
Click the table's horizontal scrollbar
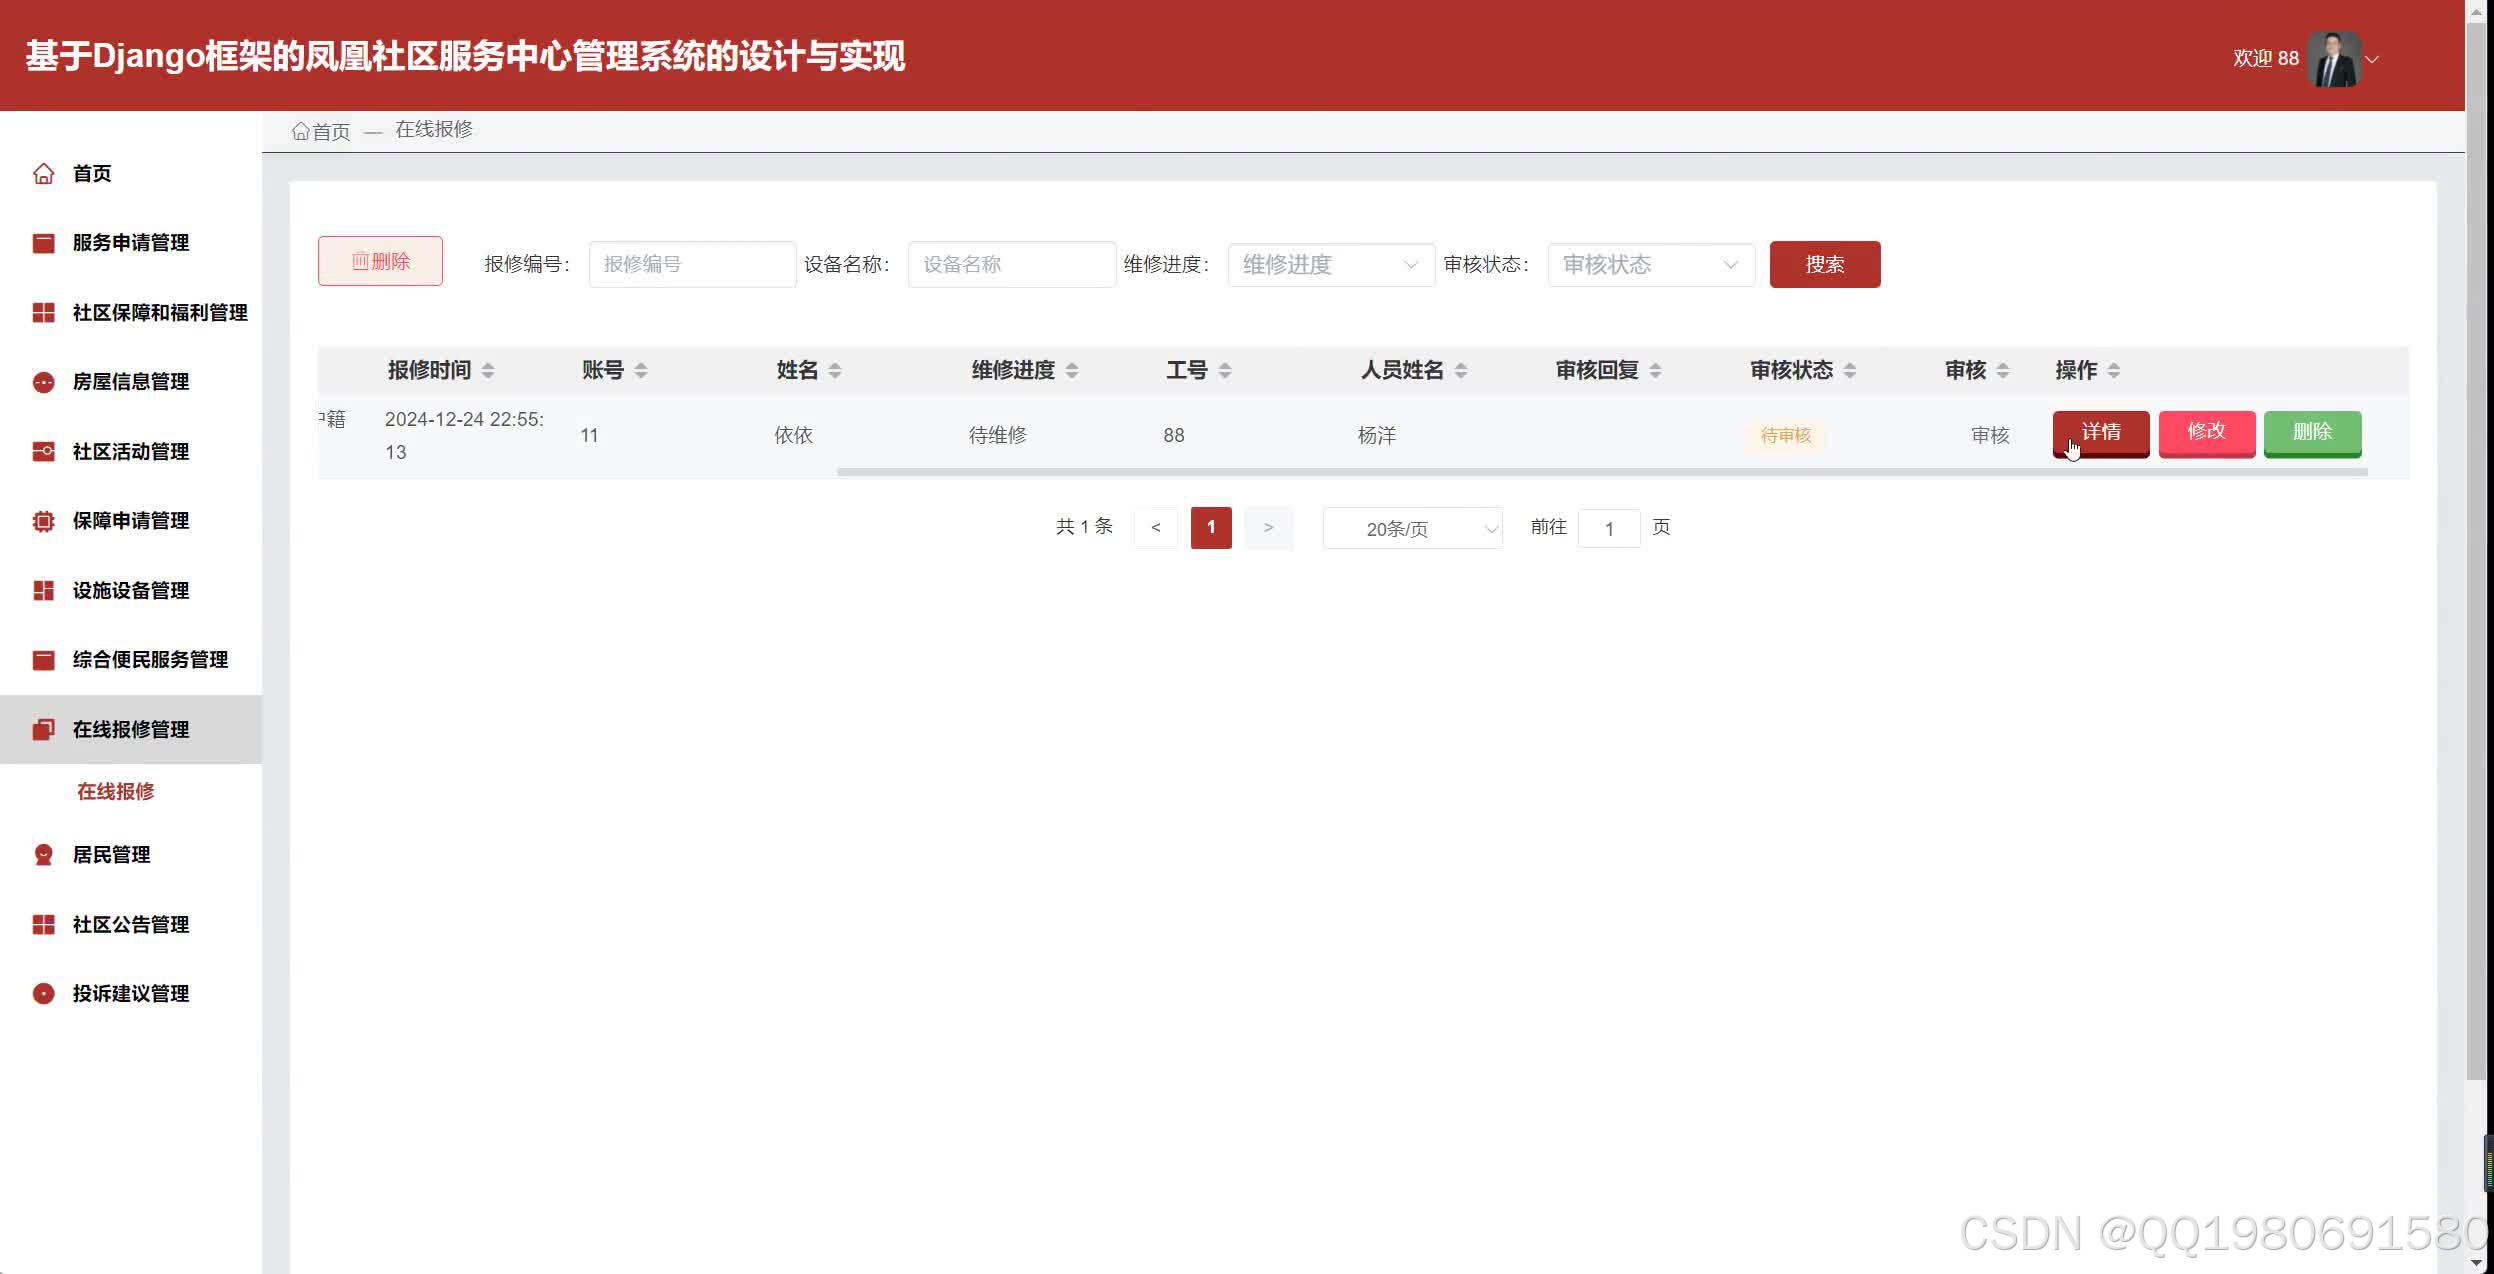pos(1600,472)
